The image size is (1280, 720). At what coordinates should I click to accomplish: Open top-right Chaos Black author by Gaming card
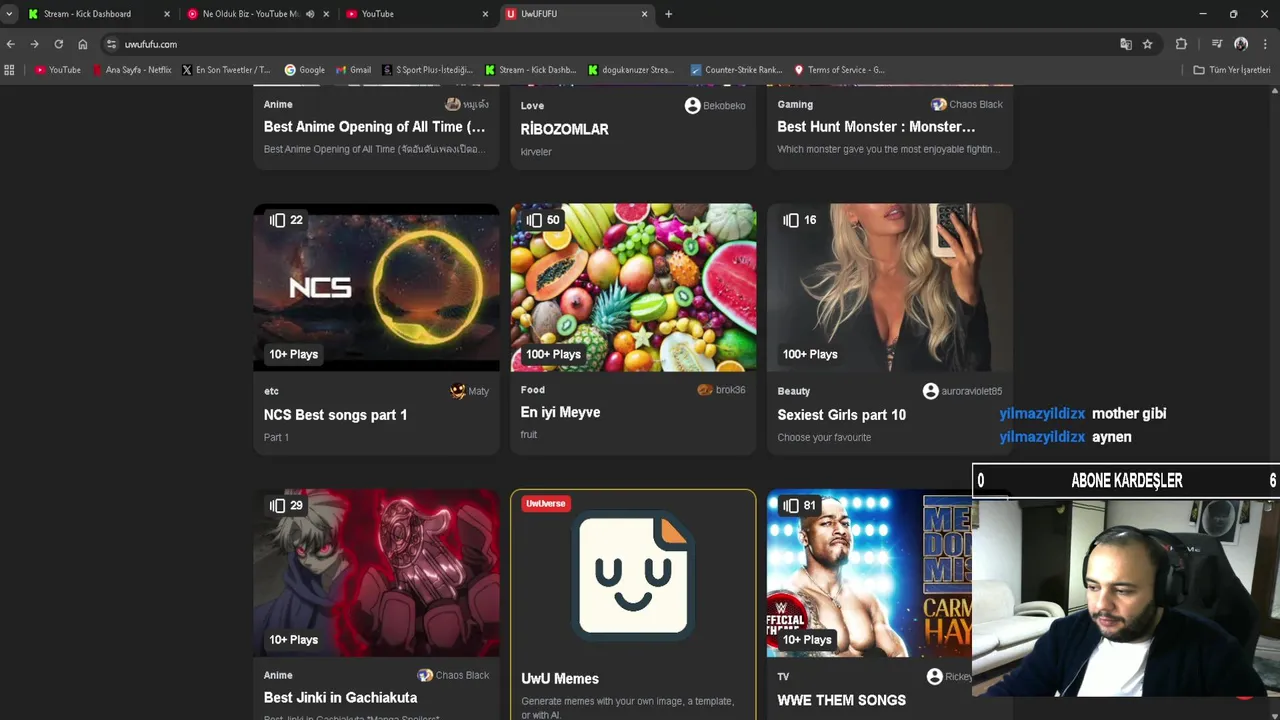coord(966,104)
